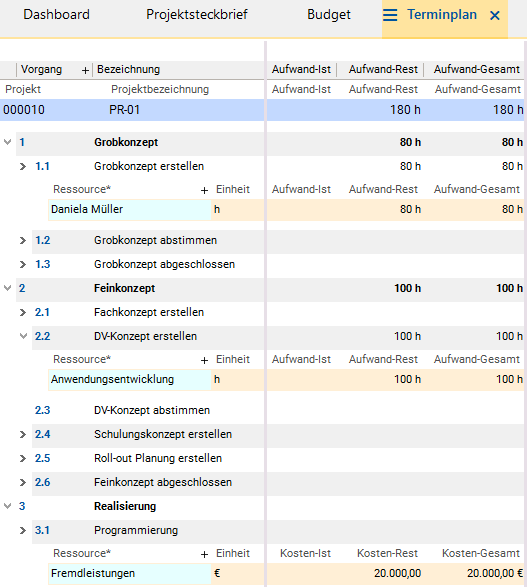Click phase number 3 link
The width and height of the screenshot is (527, 587).
pos(22,506)
